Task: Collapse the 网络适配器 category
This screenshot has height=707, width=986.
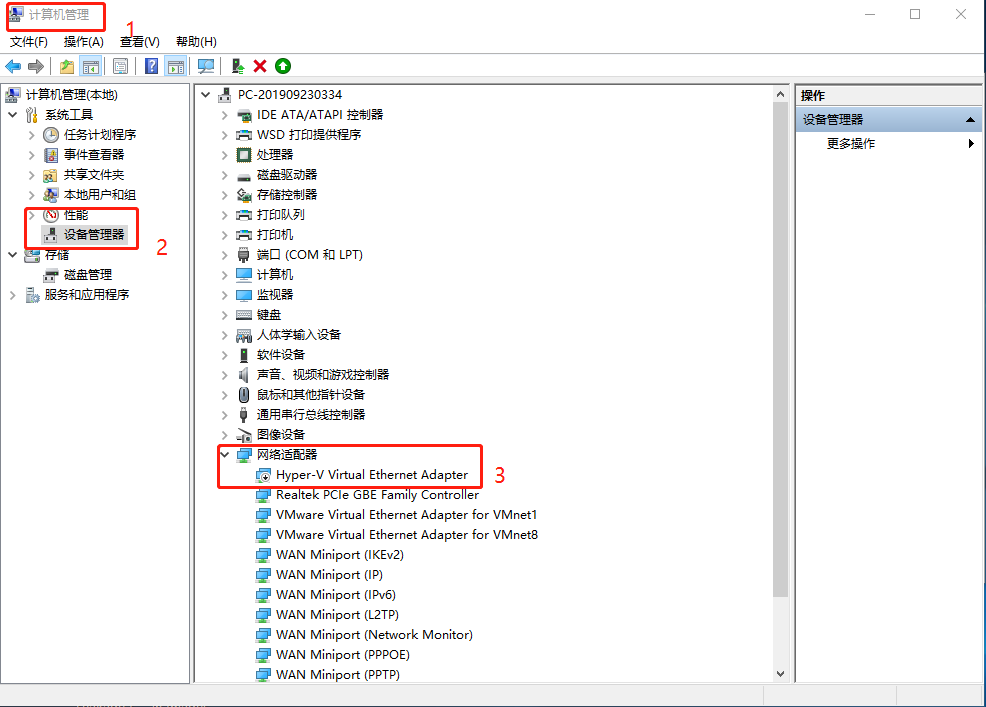Action: [224, 455]
